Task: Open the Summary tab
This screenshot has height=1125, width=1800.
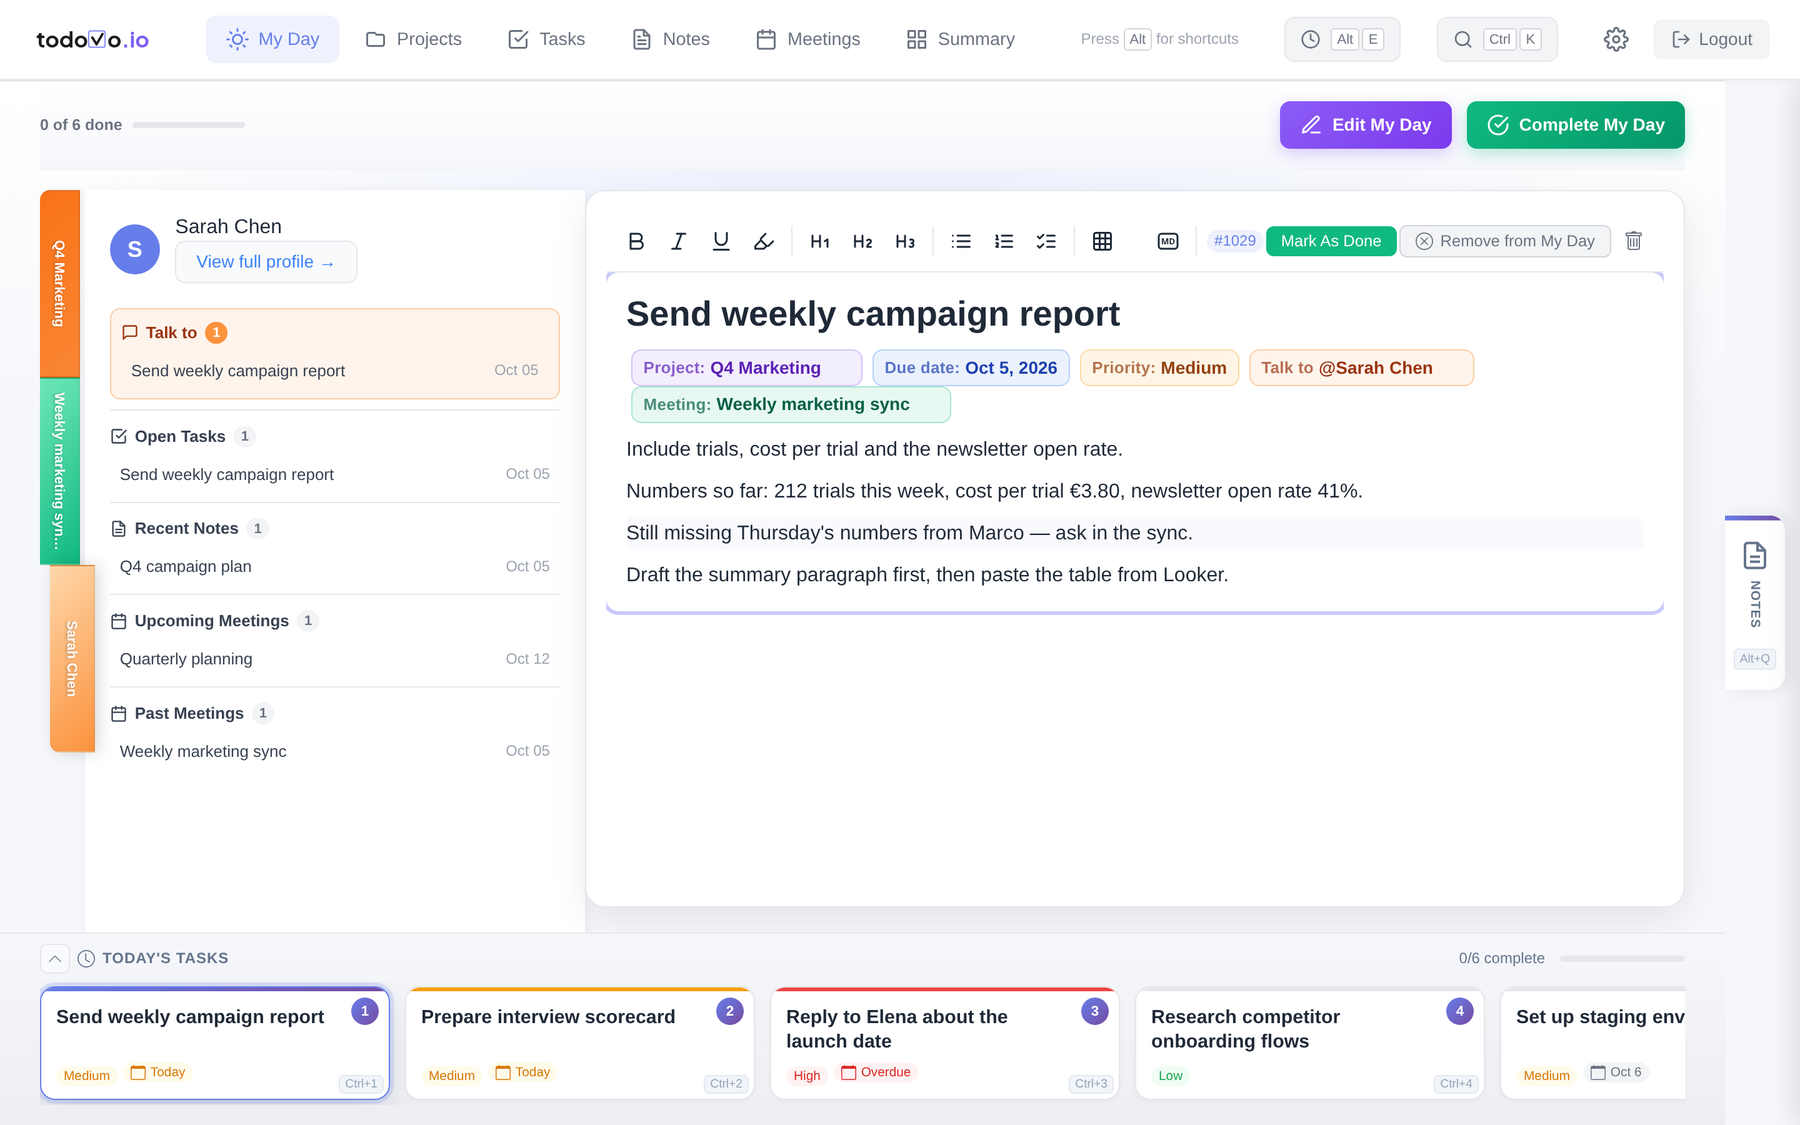Action: click(x=961, y=39)
